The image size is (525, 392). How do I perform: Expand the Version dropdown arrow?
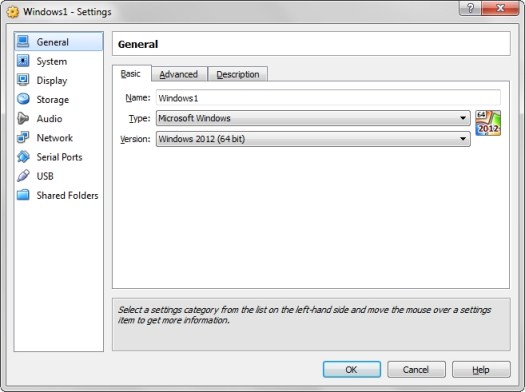(x=463, y=139)
